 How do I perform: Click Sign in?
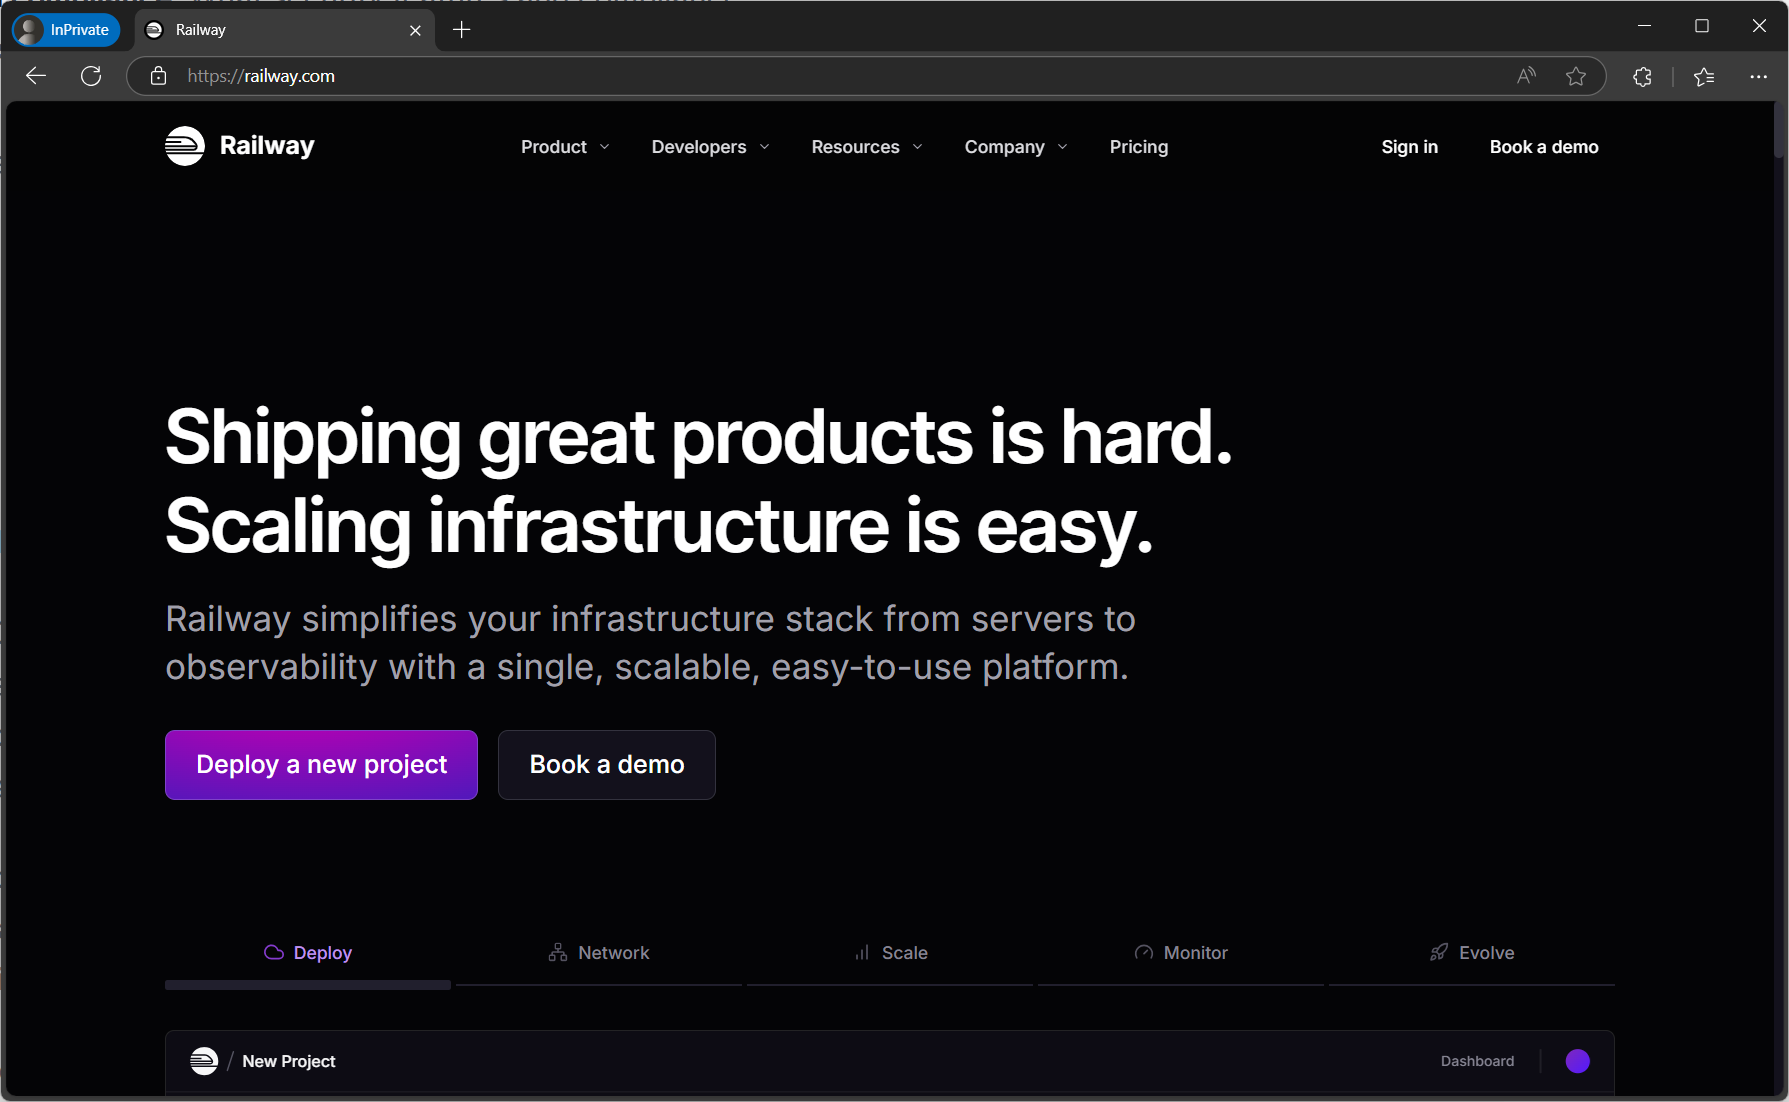point(1410,147)
